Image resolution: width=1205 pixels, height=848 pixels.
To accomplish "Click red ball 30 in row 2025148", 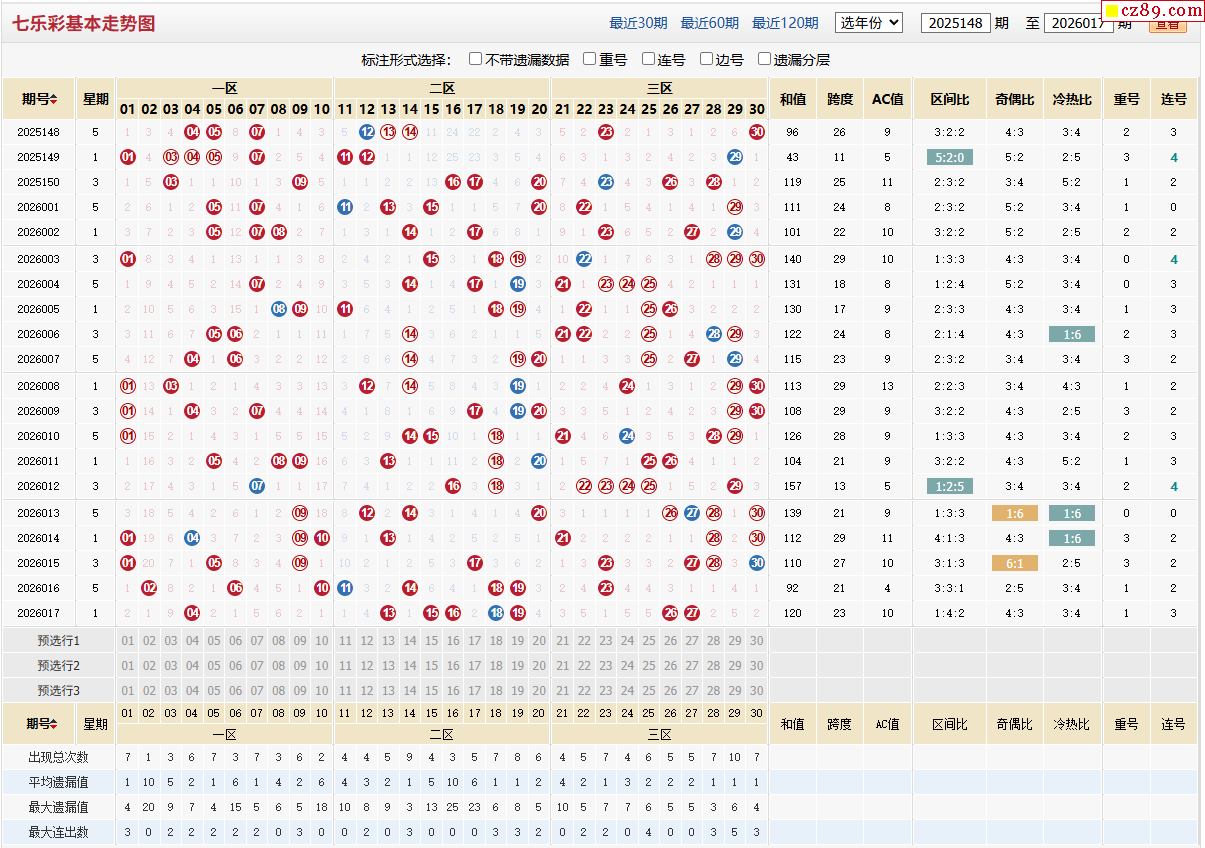I will click(756, 132).
